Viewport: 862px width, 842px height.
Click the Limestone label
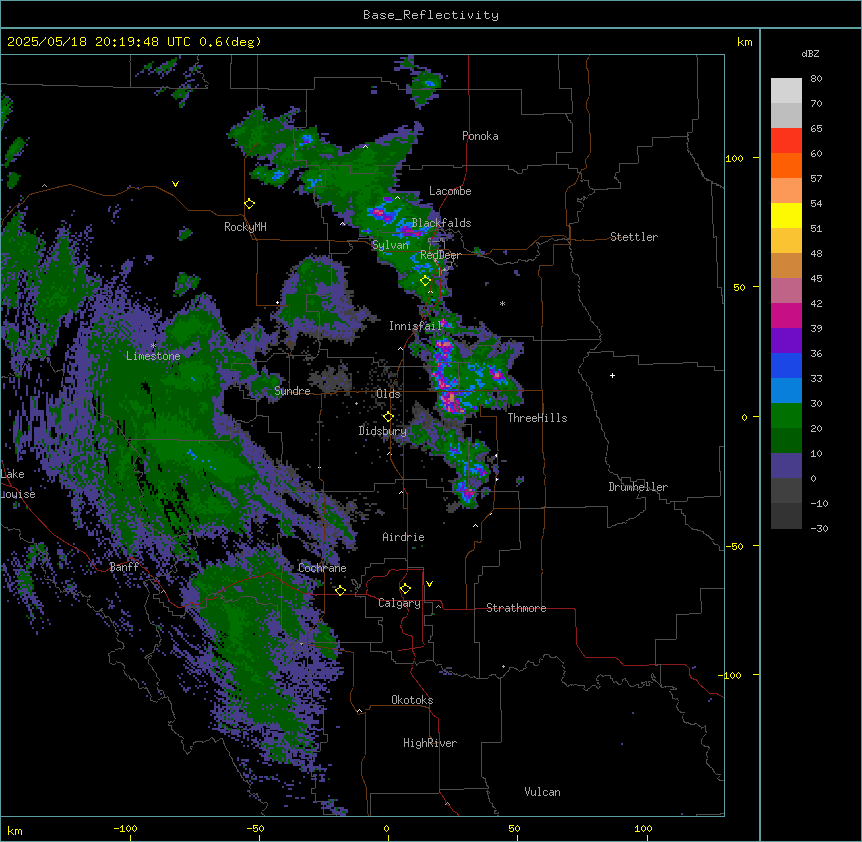click(x=153, y=356)
